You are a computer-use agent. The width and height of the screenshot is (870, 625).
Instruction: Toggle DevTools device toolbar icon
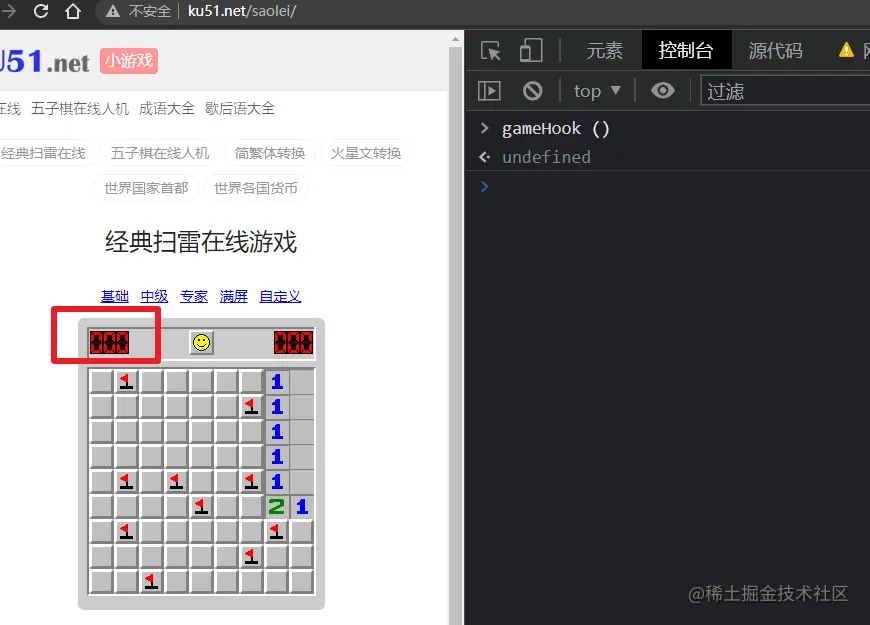click(531, 51)
